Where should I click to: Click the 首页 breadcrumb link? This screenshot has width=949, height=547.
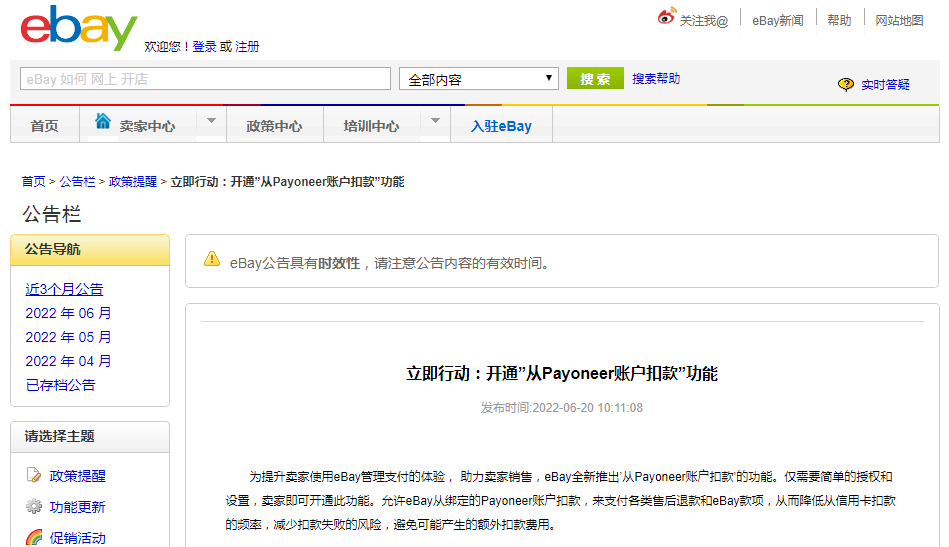tap(33, 182)
